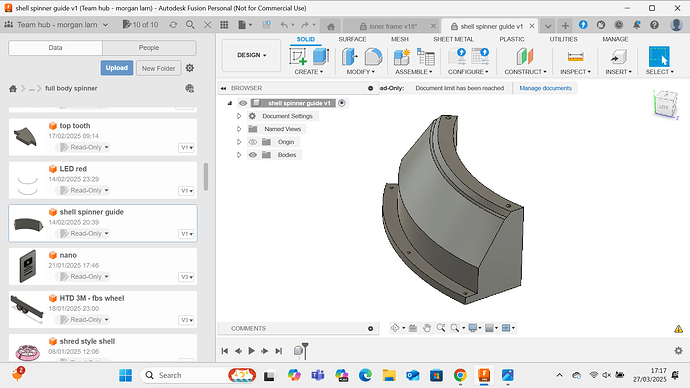Click the Upload button
This screenshot has width=690, height=388.
117,68
